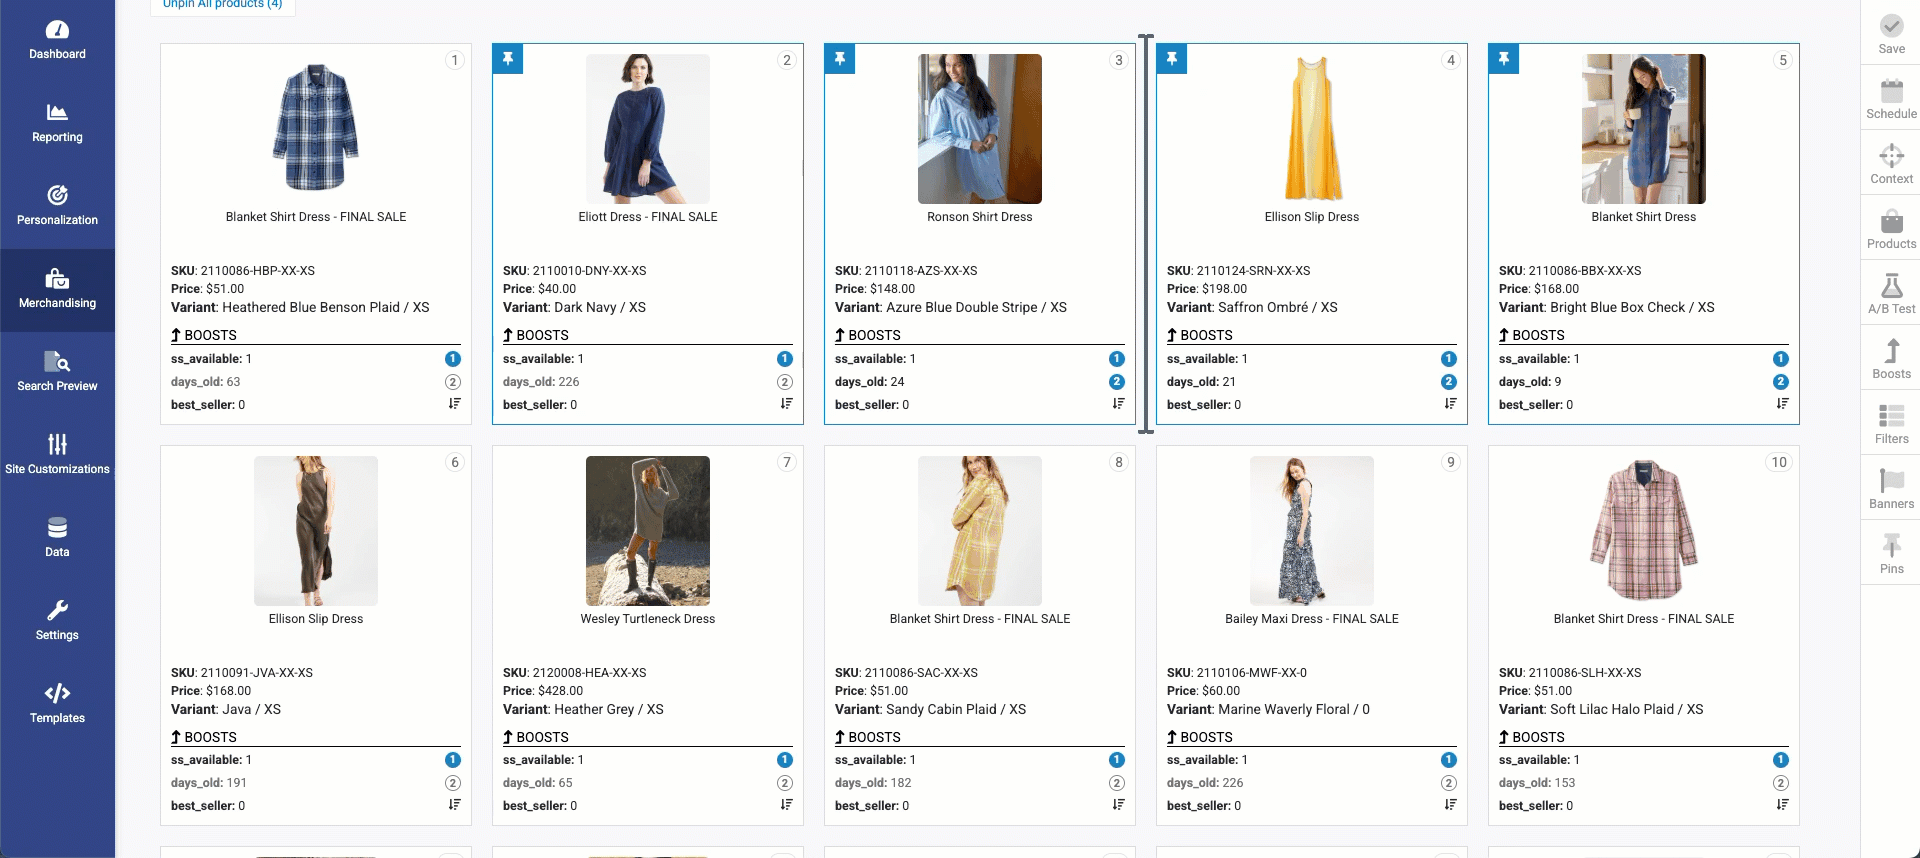Unpin the Eliott Dress product card

508,59
